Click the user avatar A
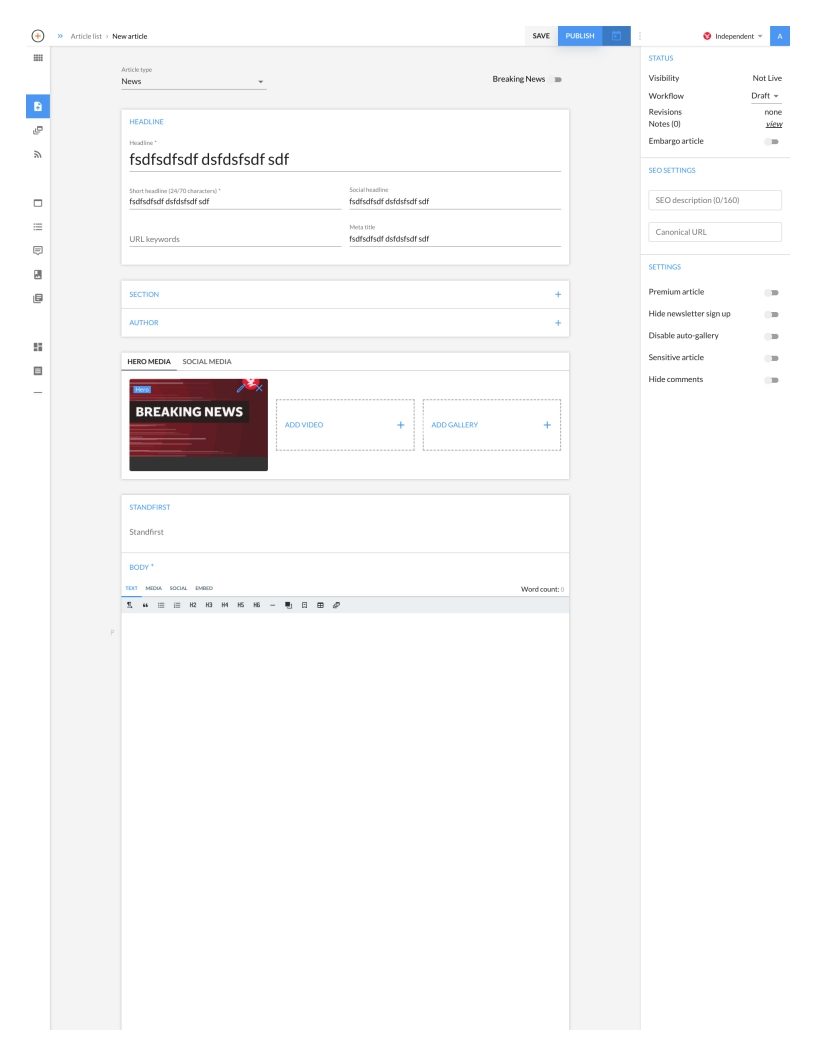The height and width of the screenshot is (1056, 816). coord(780,36)
